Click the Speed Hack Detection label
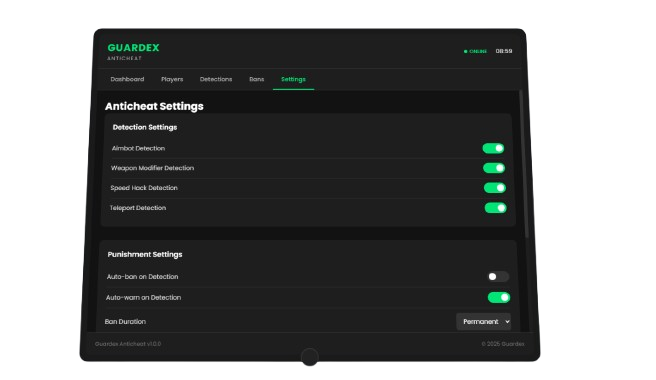656x380 pixels. pyautogui.click(x=144, y=188)
